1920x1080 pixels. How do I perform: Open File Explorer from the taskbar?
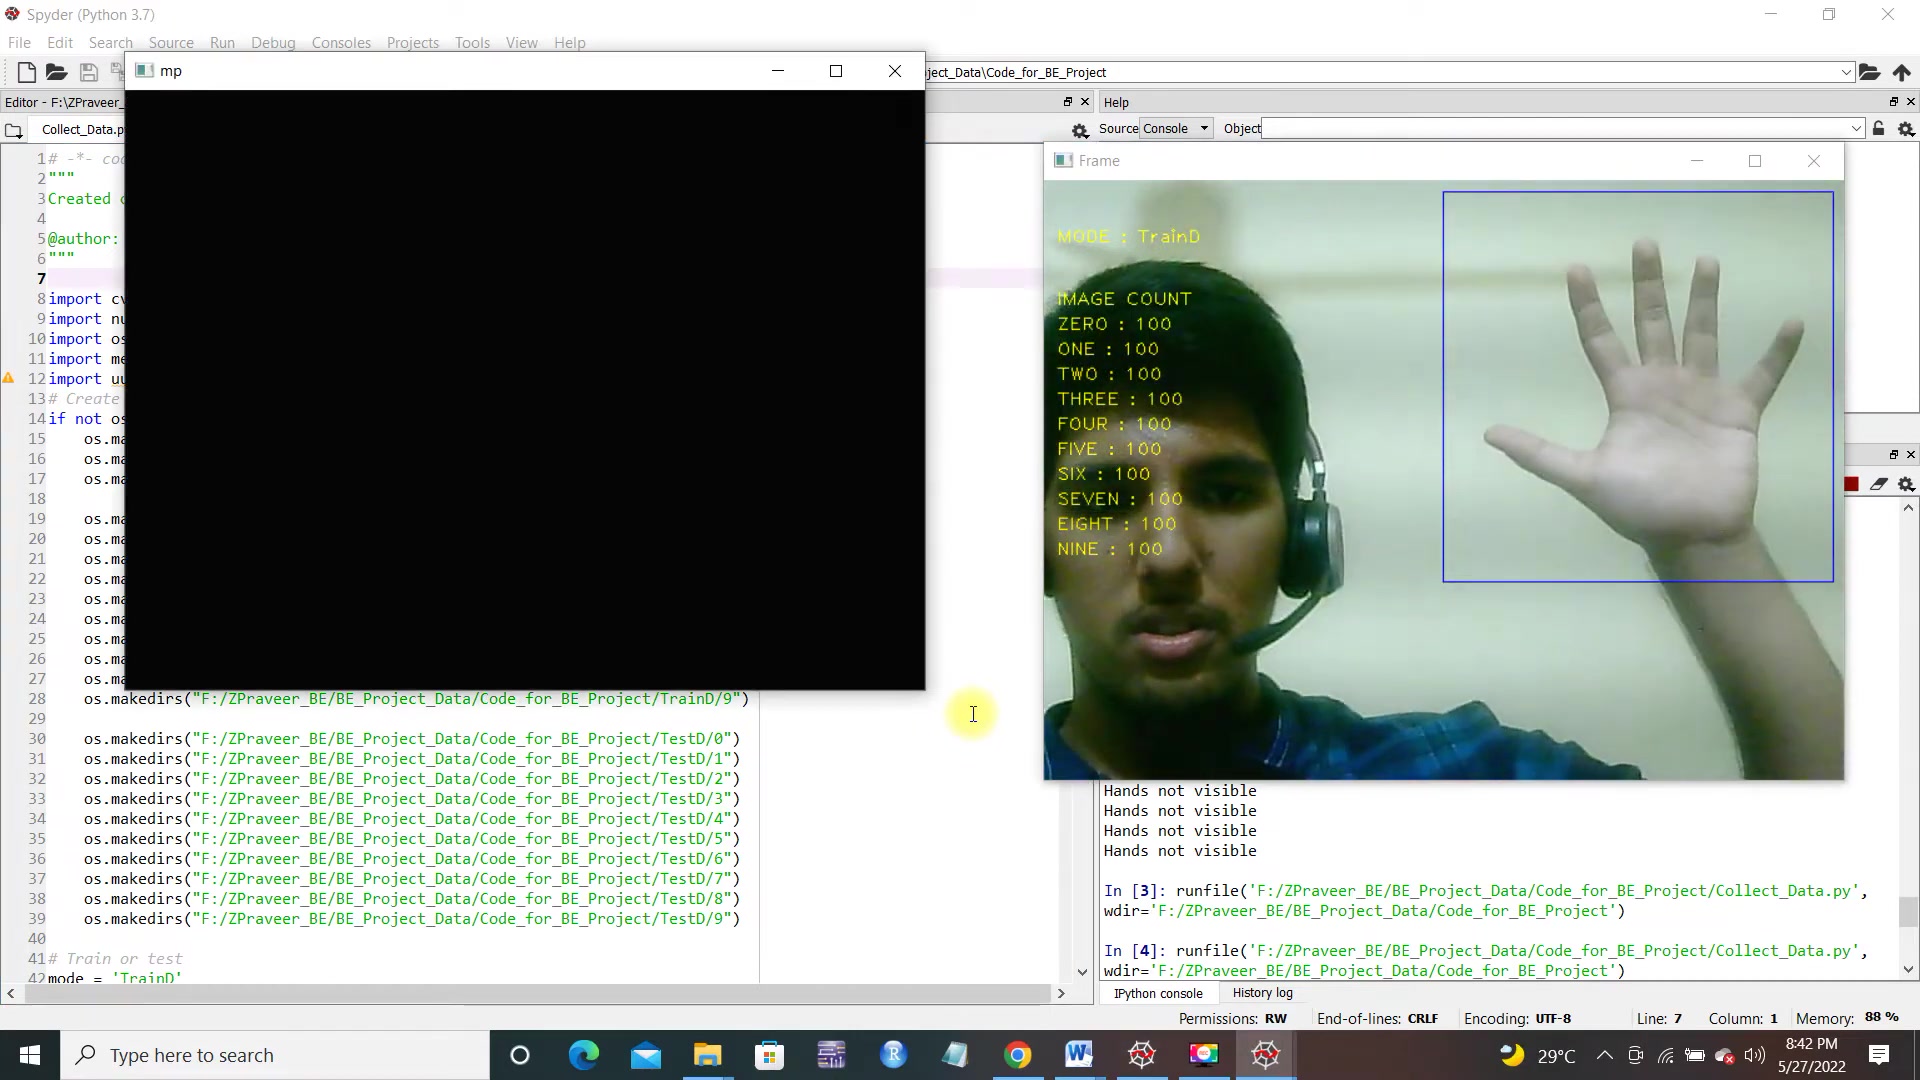click(708, 1055)
